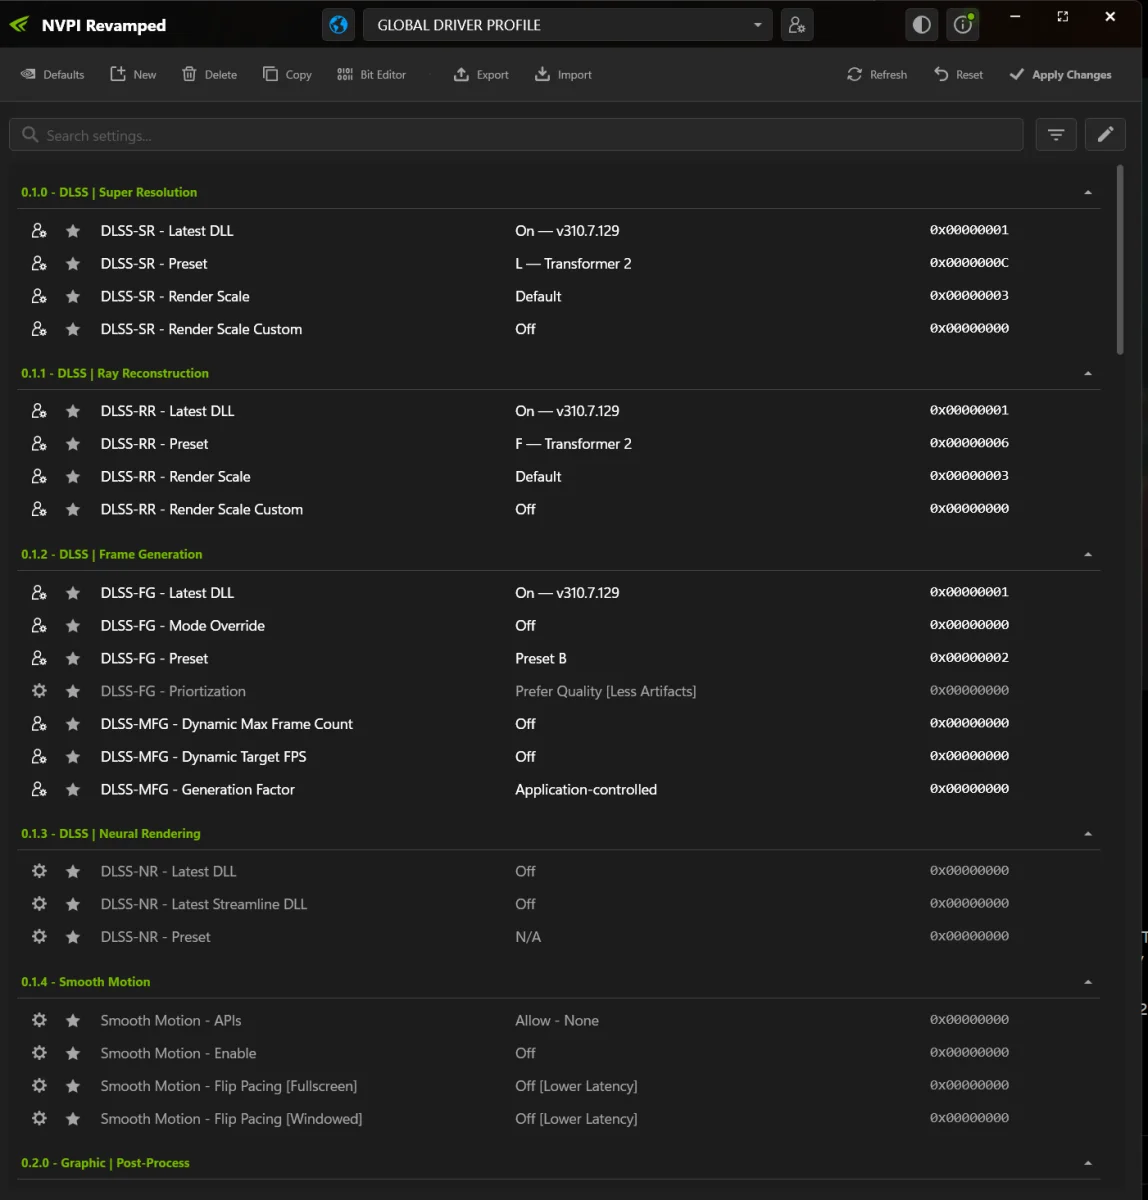Click the "L — Transformer 2" value for DLSS-SR Preset
Image resolution: width=1148 pixels, height=1200 pixels.
[x=573, y=264]
